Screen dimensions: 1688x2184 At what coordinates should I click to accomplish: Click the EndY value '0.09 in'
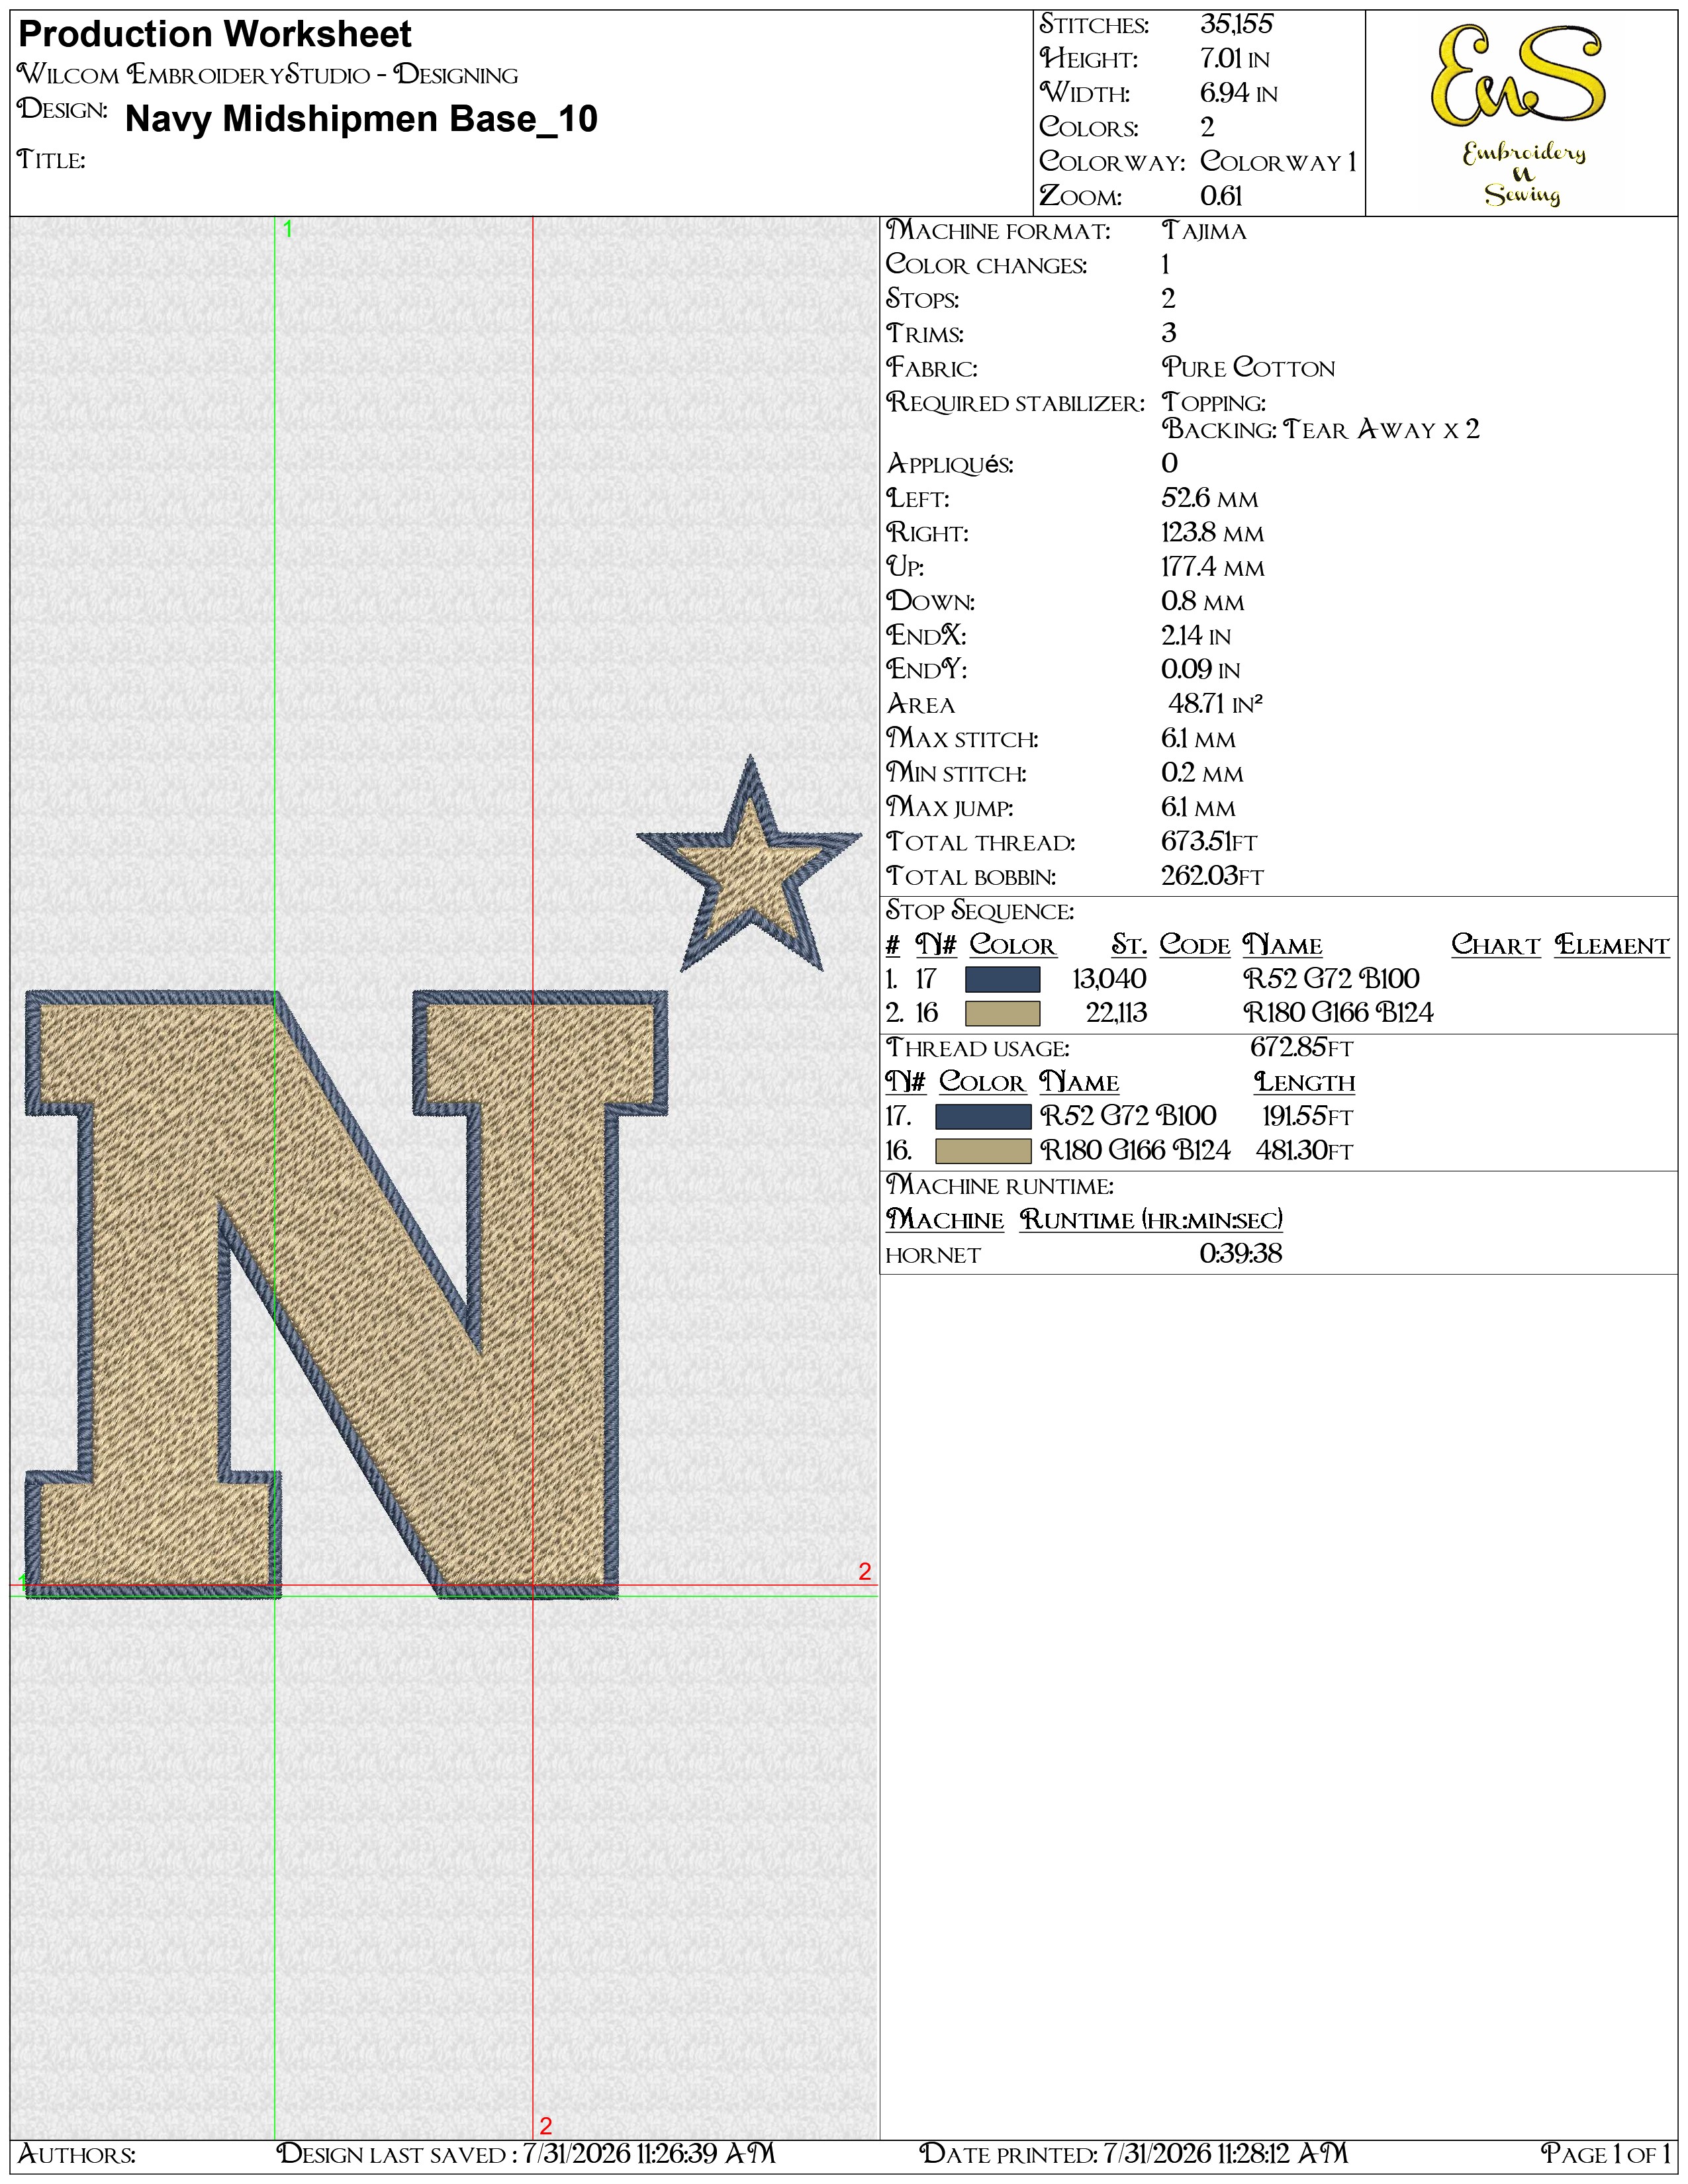coord(1201,670)
